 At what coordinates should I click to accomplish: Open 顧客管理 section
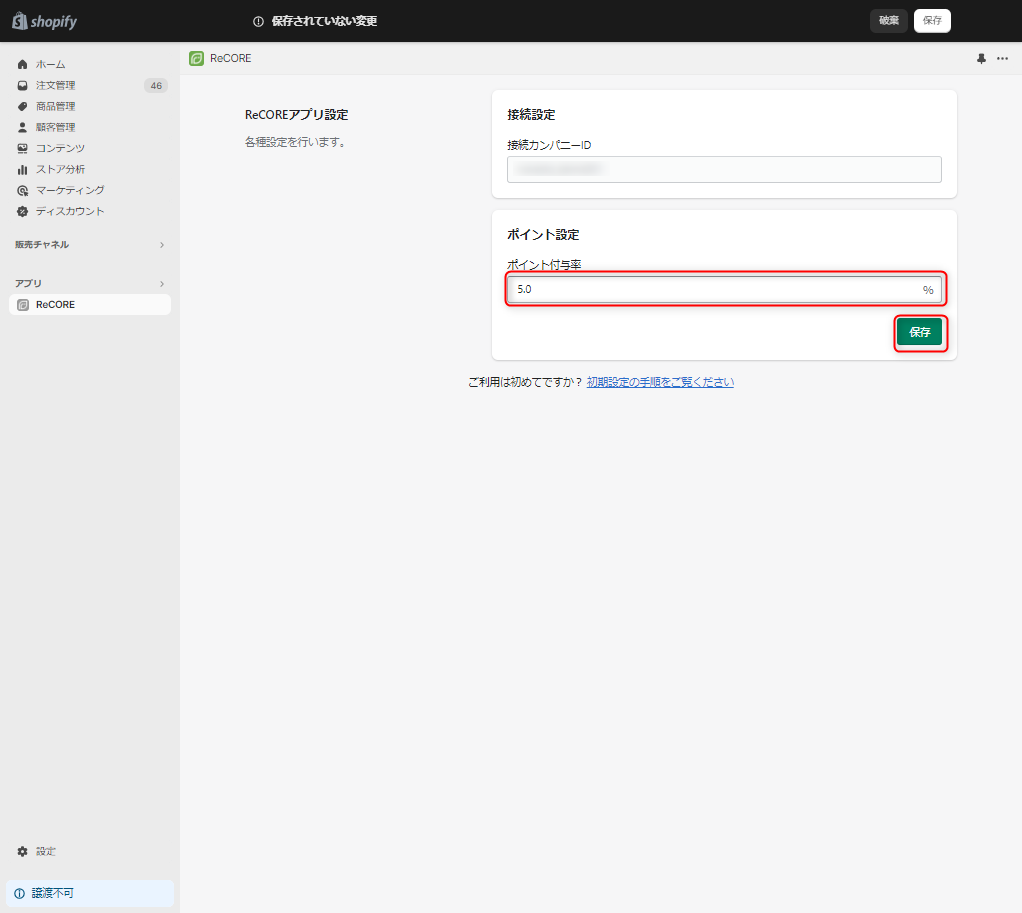tap(55, 127)
